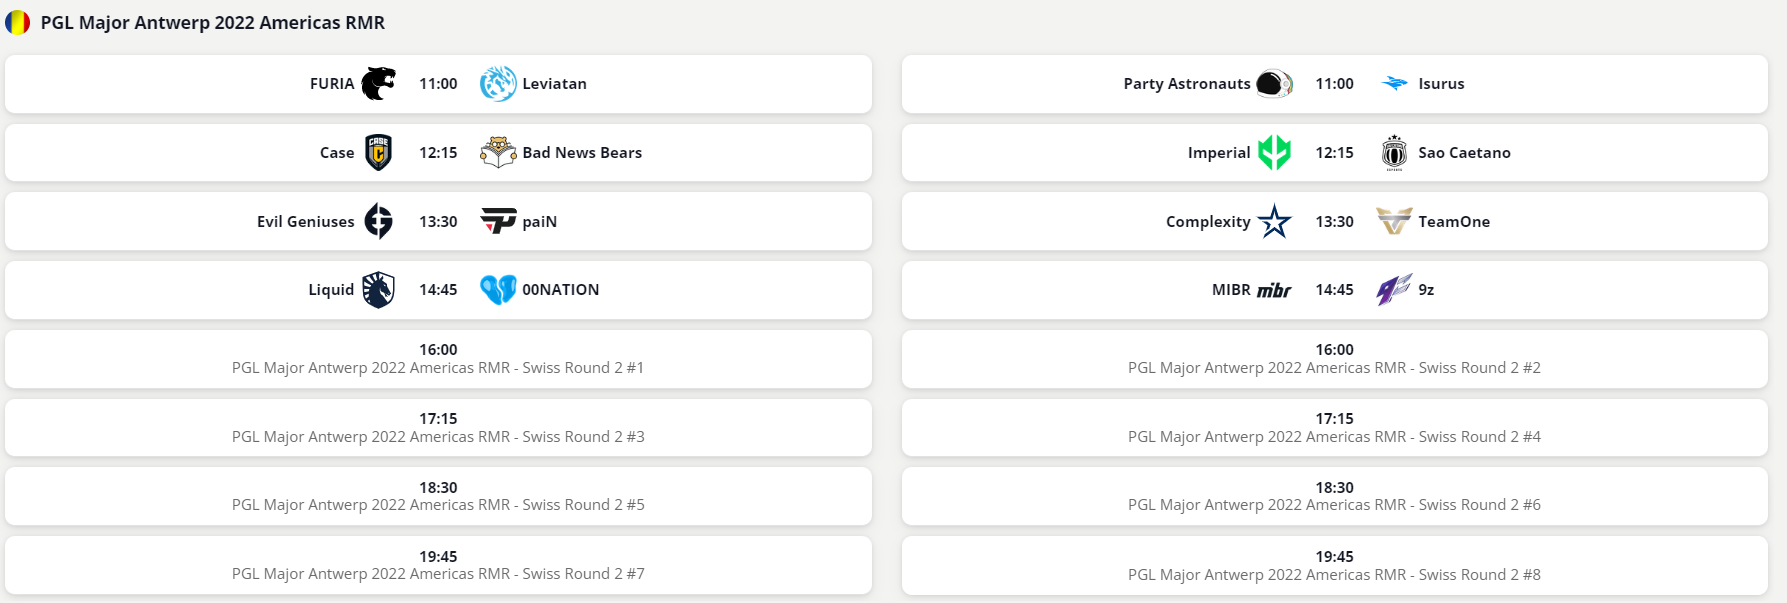Click the 9z purple logo
Viewport: 1787px width, 603px height.
coord(1394,290)
